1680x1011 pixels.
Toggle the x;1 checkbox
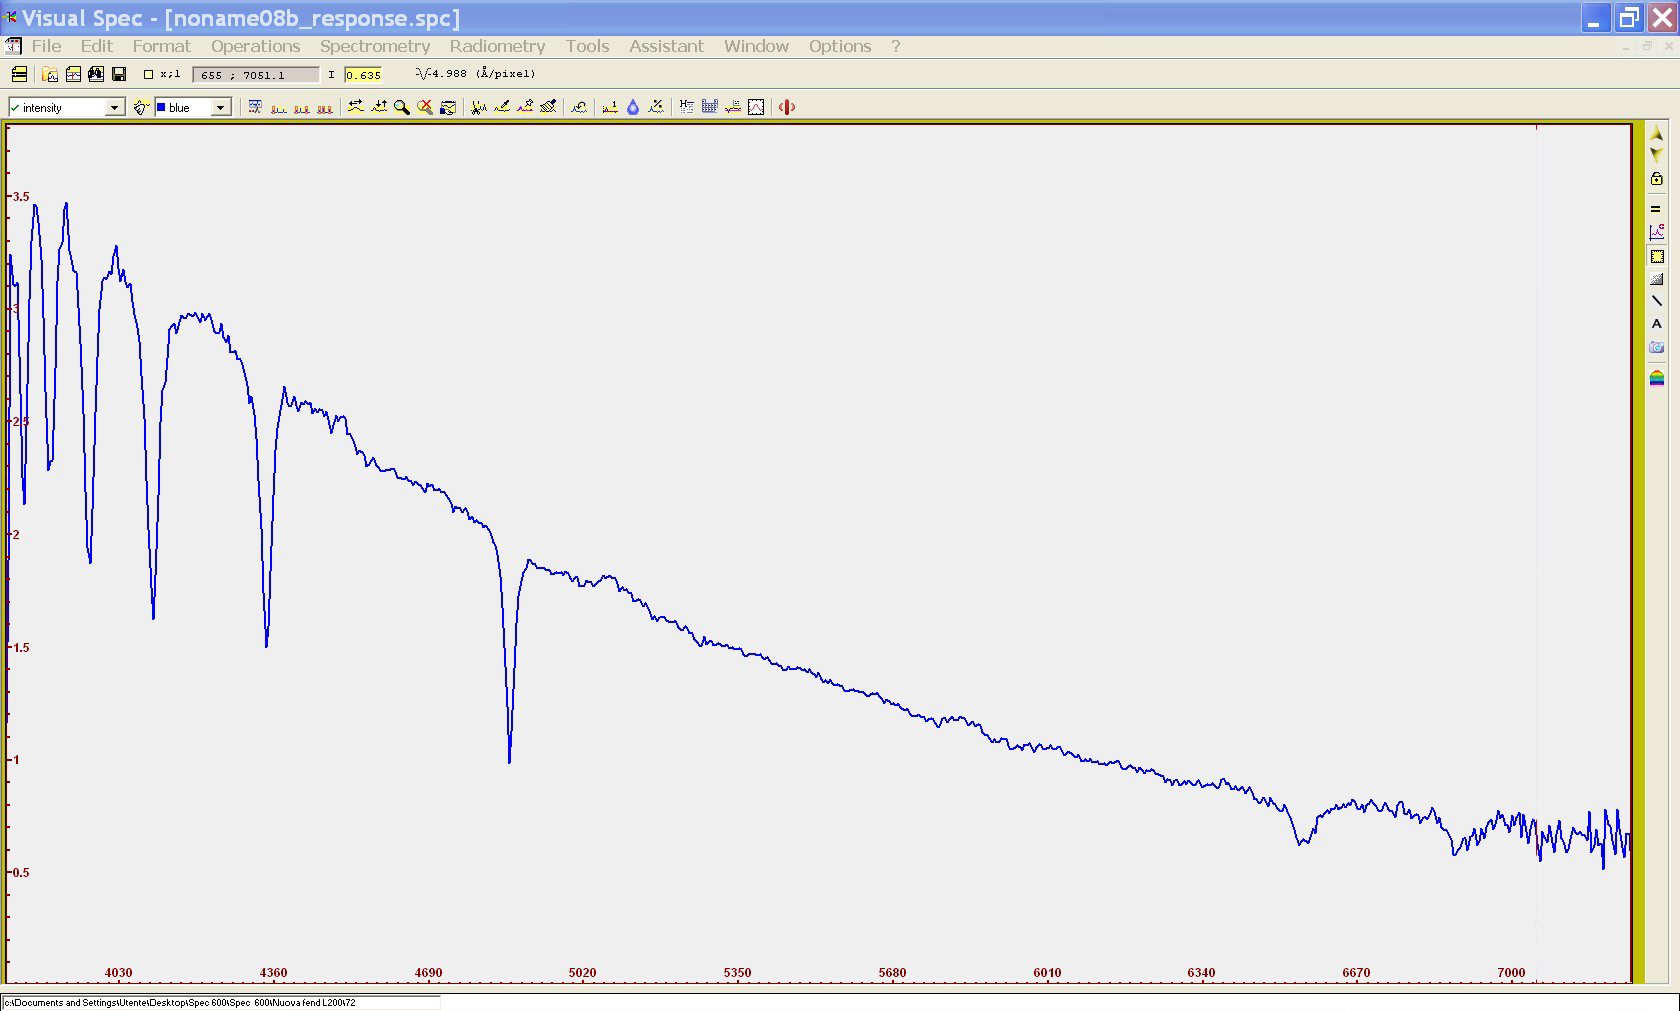pos(149,74)
